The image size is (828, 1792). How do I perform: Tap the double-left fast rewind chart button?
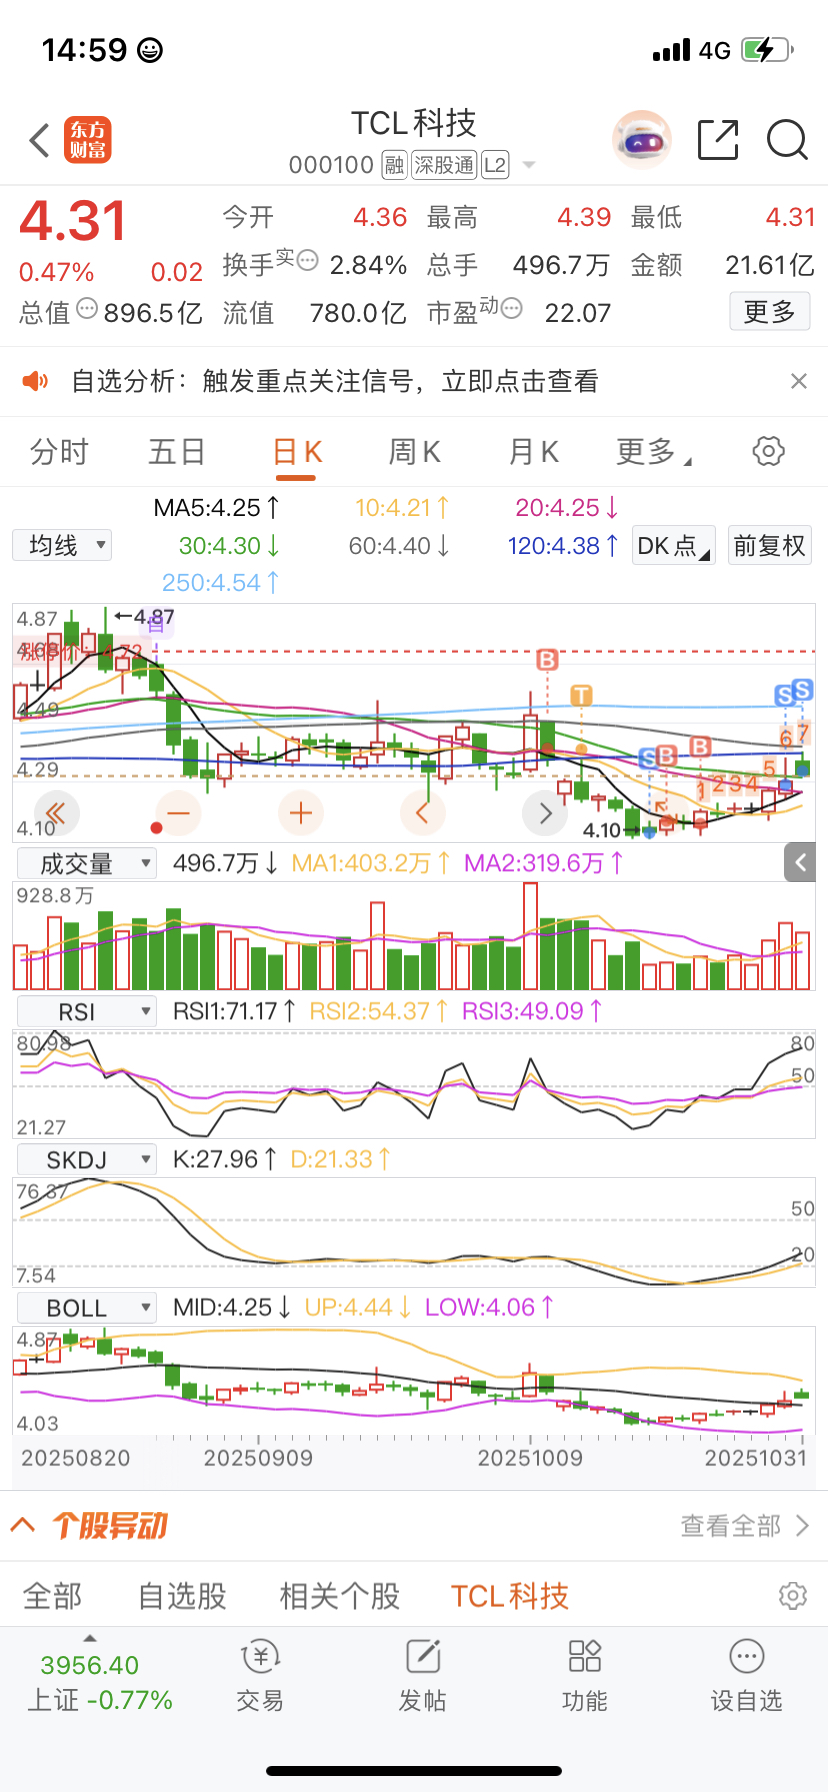(55, 813)
